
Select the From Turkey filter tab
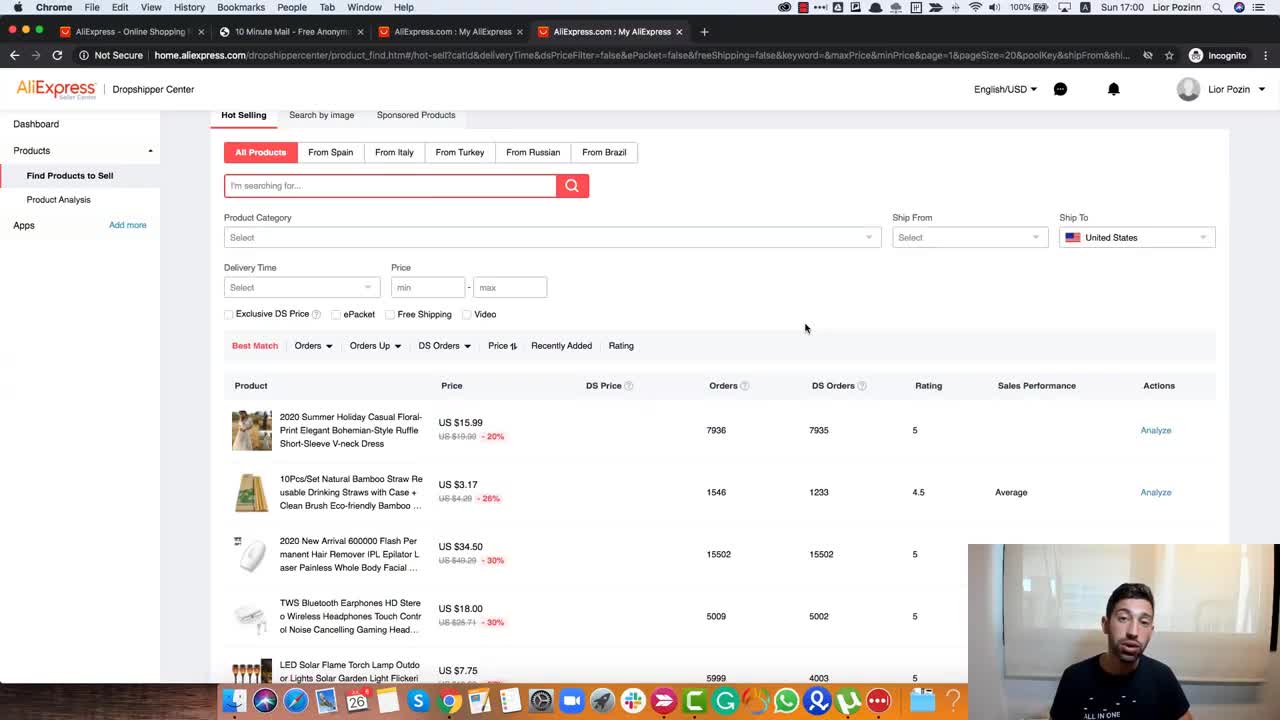coord(460,152)
